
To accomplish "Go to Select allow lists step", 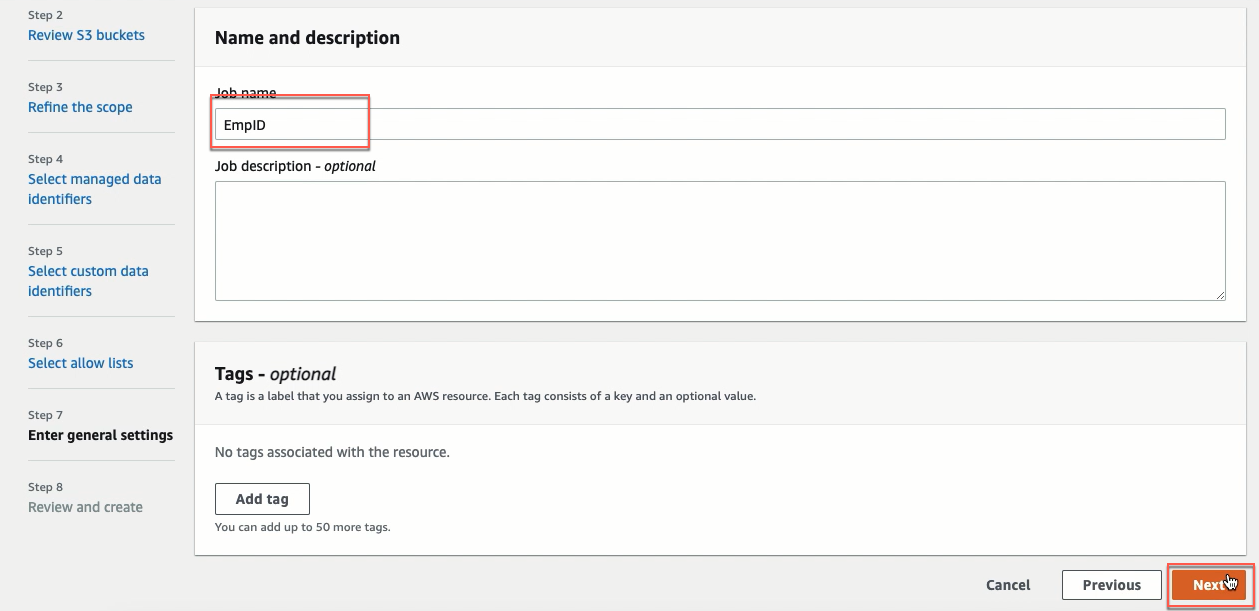I will pyautogui.click(x=80, y=363).
